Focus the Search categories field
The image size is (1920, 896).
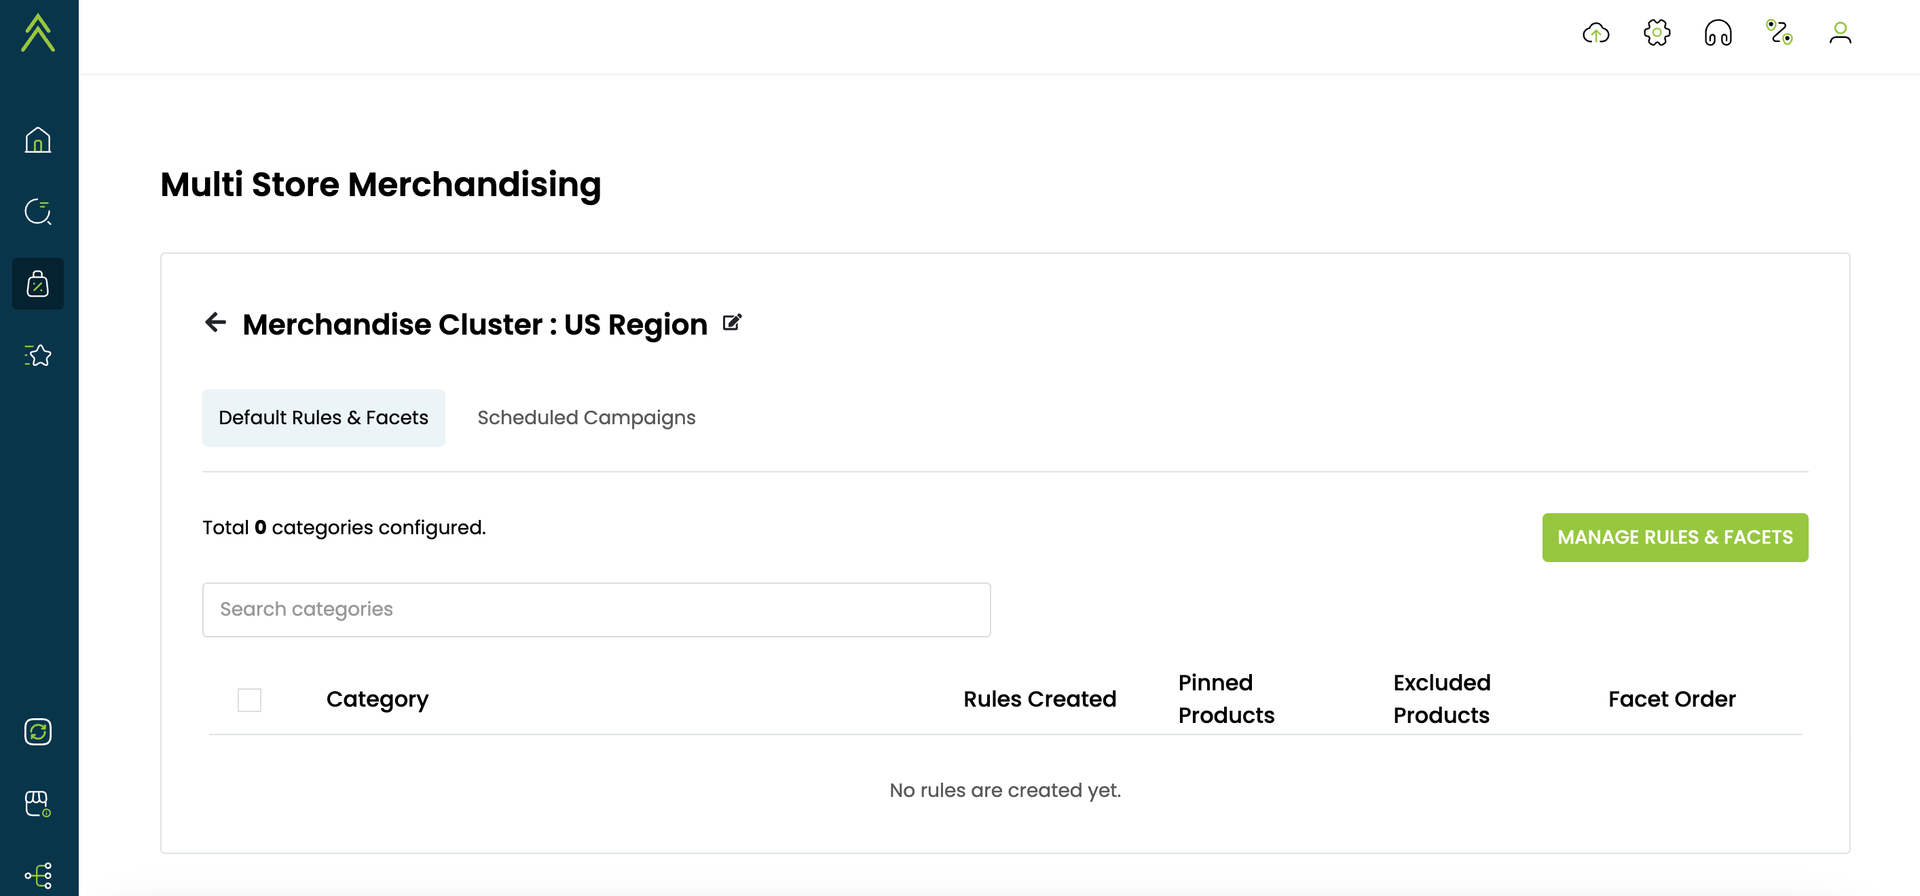(x=596, y=610)
